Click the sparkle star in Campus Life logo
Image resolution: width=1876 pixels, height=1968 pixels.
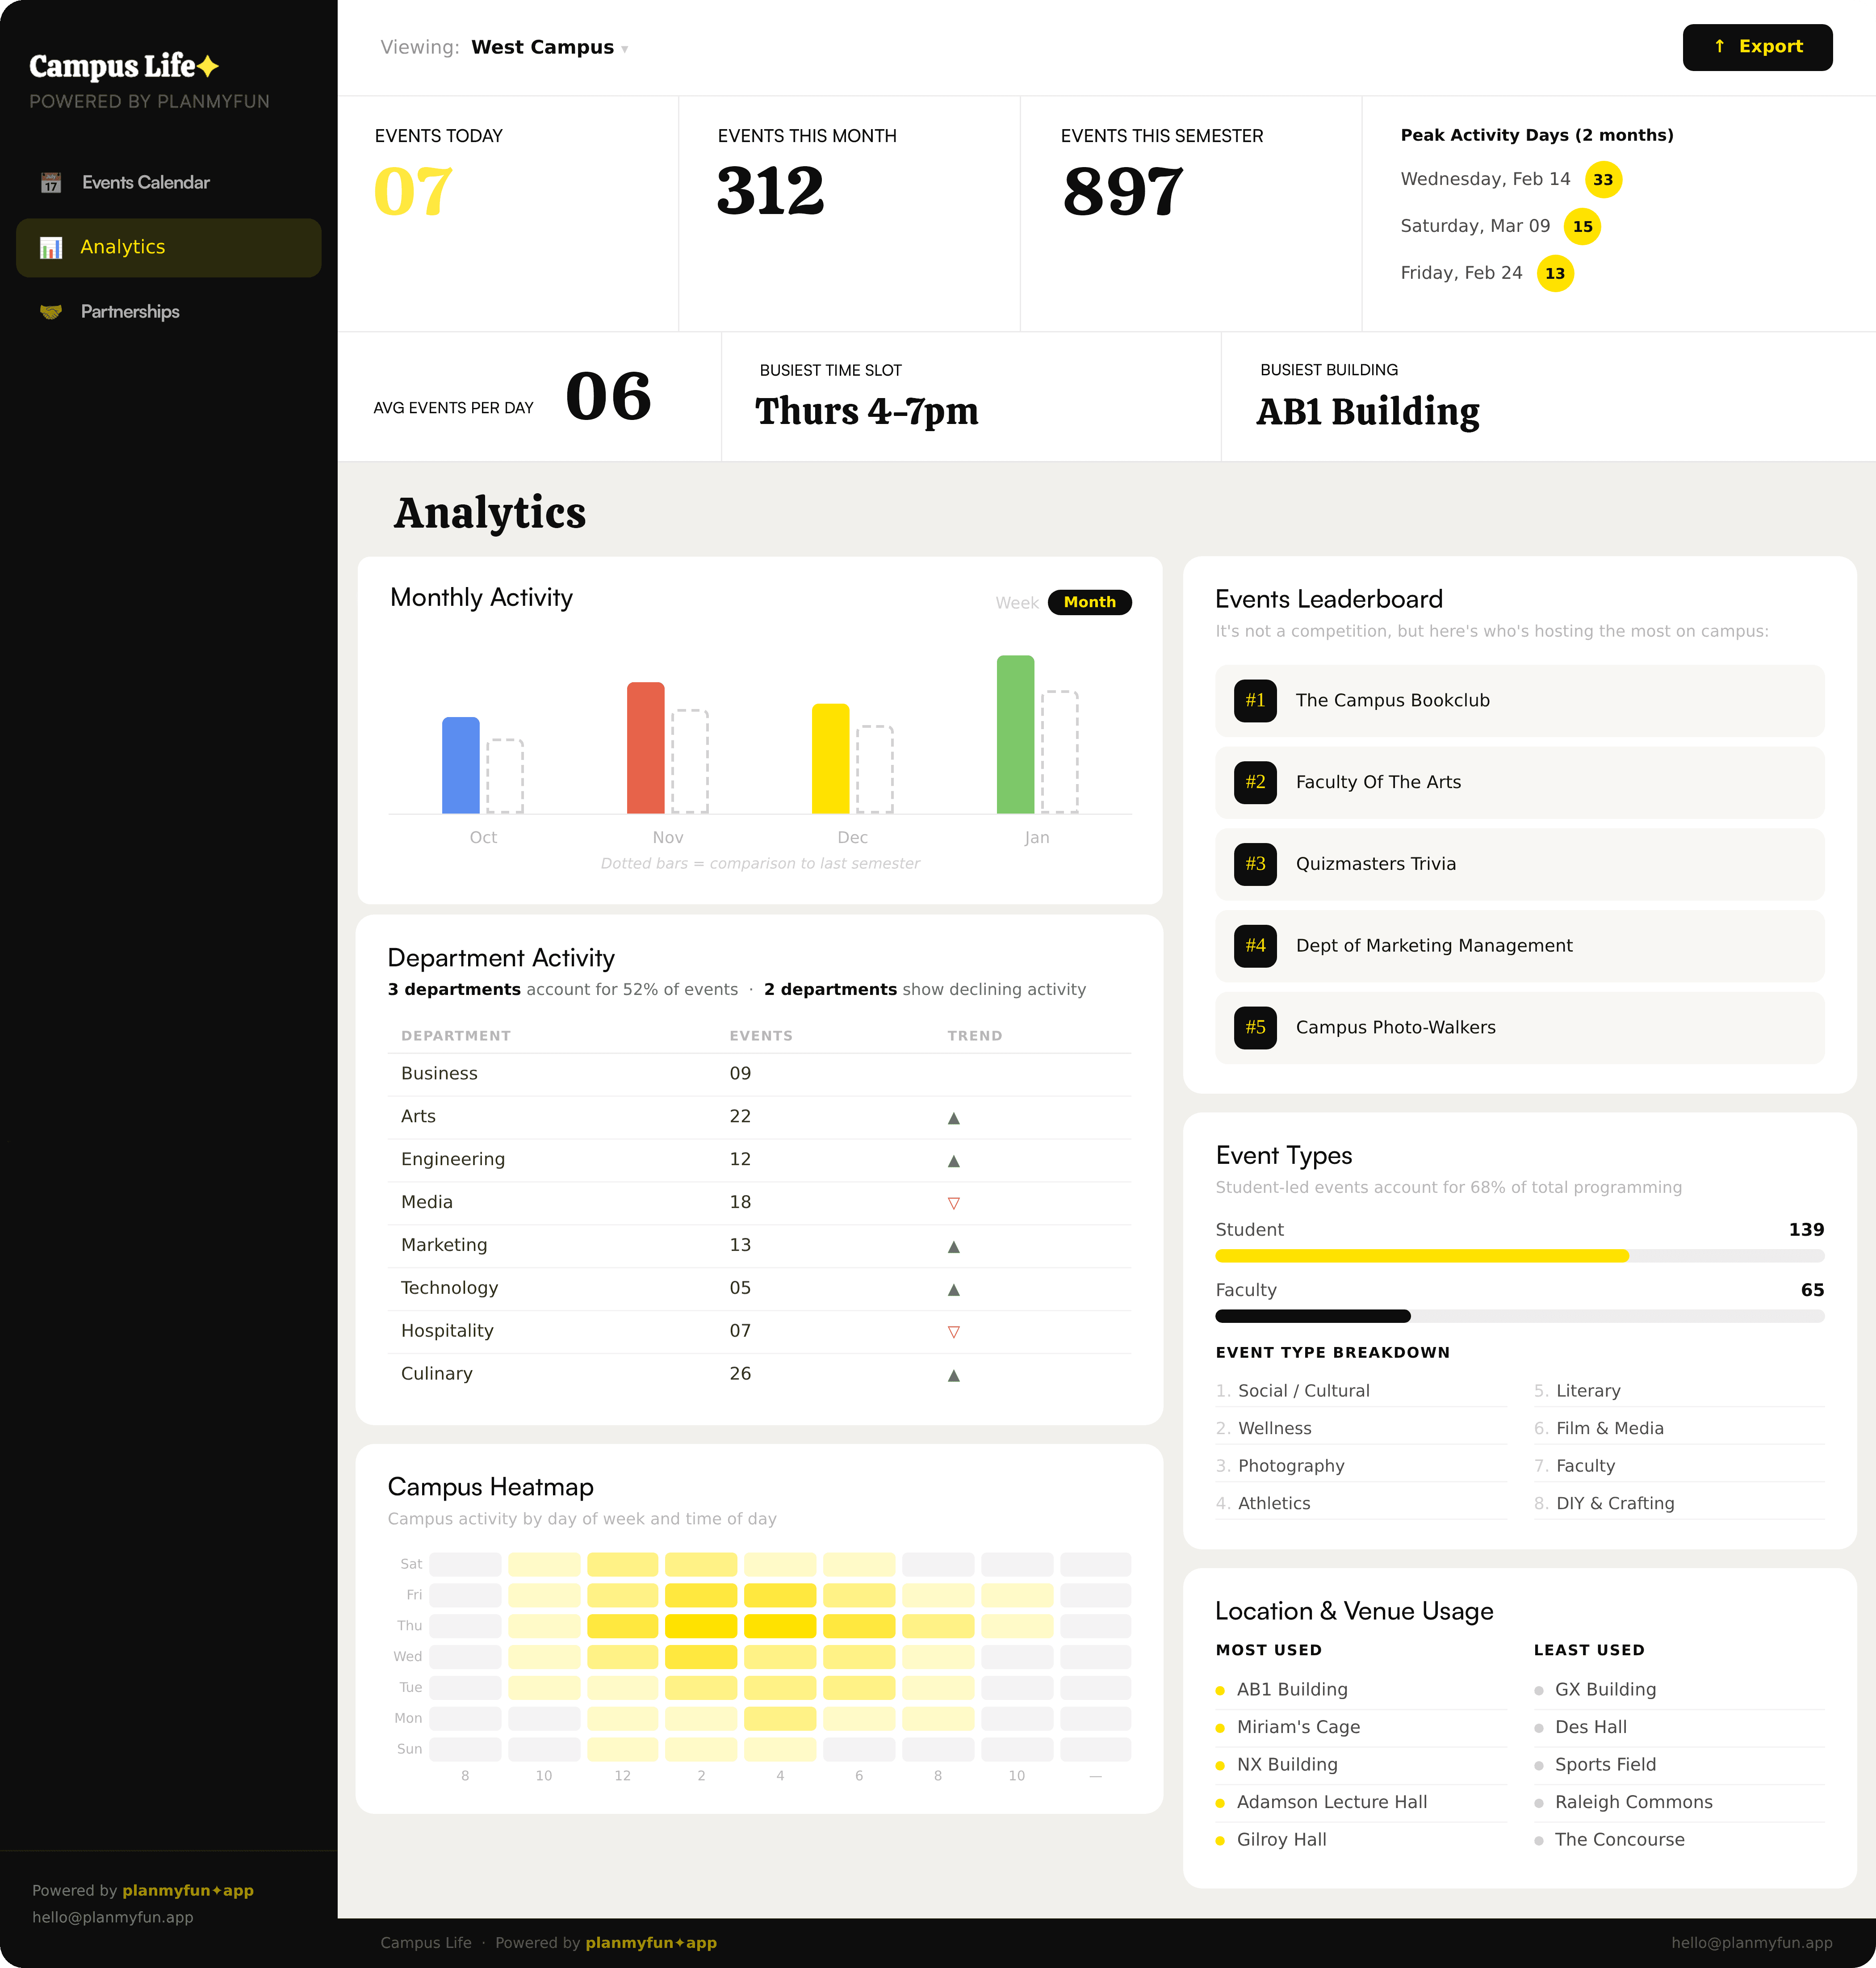click(208, 66)
